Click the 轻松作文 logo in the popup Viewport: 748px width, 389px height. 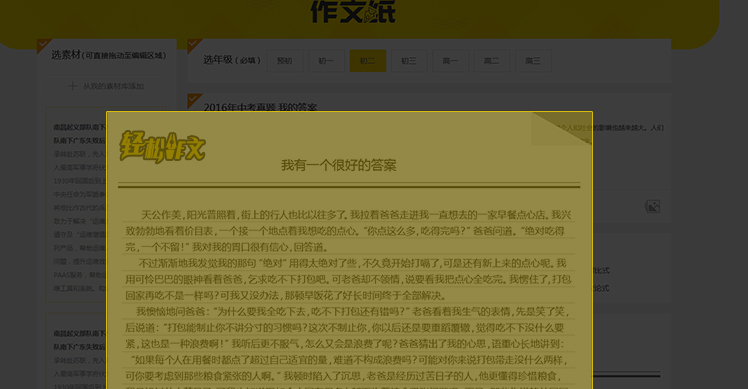tap(162, 147)
